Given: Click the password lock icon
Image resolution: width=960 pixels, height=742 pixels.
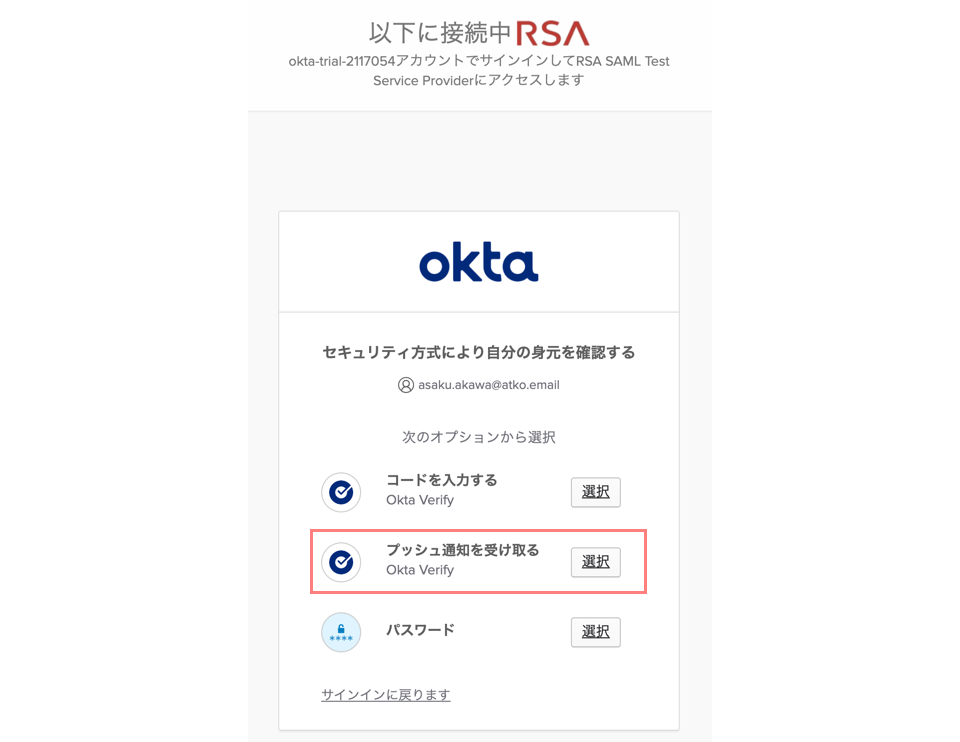Looking at the screenshot, I should (x=341, y=632).
